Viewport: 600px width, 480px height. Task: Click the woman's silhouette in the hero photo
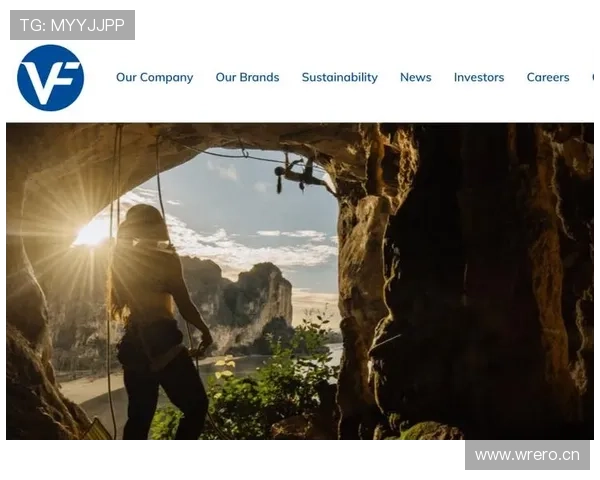[x=155, y=310]
